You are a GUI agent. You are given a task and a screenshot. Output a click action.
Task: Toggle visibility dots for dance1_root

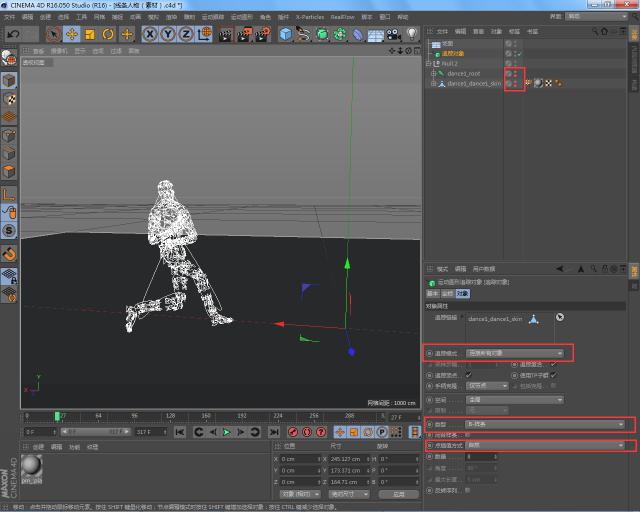515,74
